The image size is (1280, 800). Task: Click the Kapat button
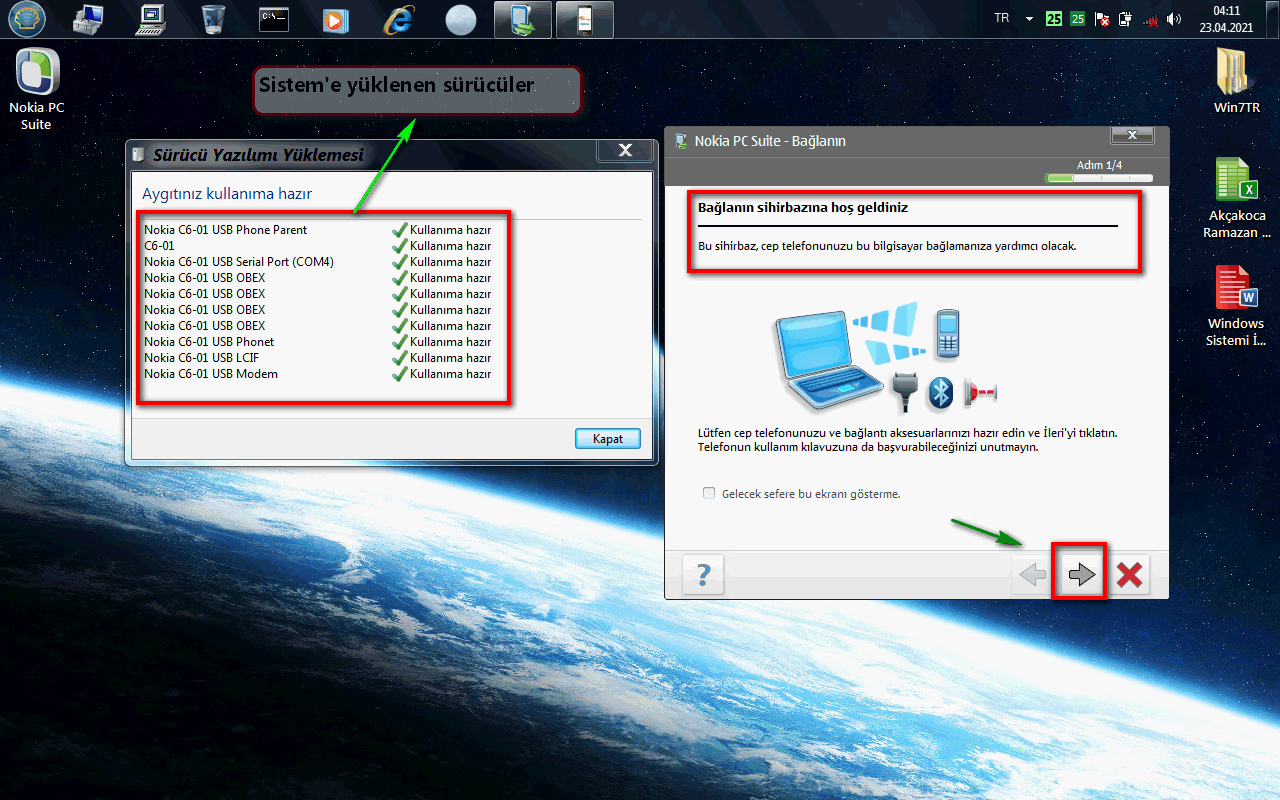click(x=608, y=439)
